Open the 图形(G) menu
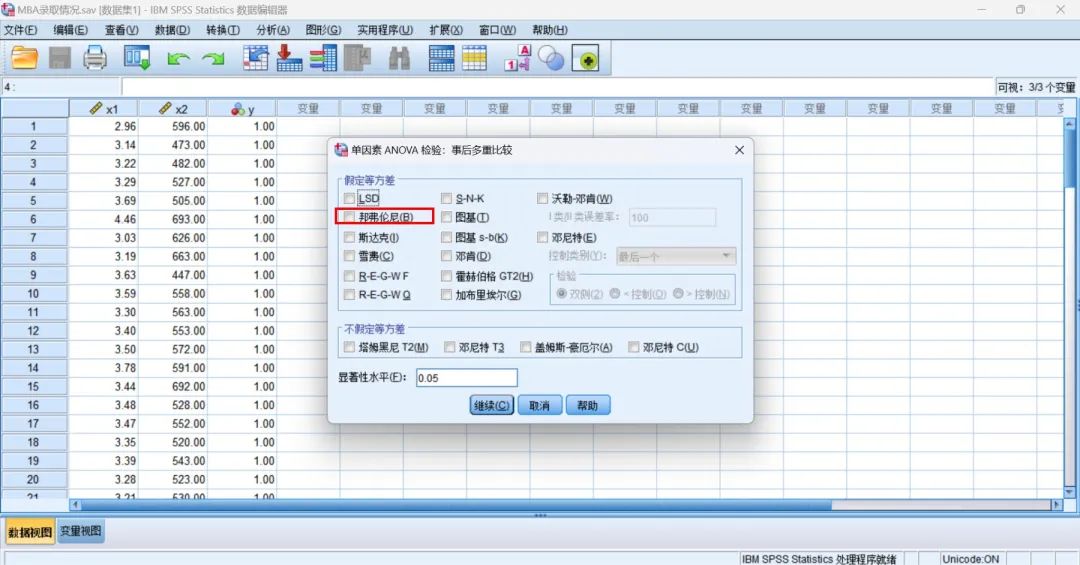The image size is (1080, 565). point(323,30)
